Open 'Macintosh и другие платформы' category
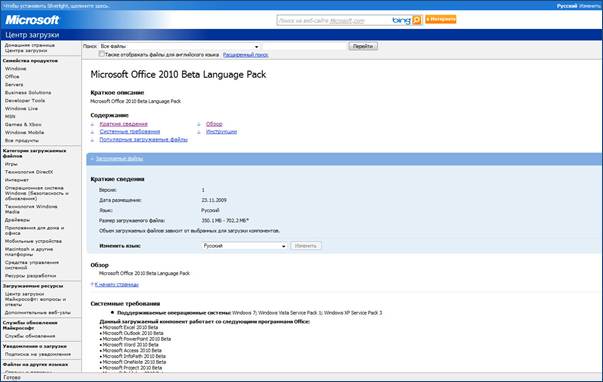This screenshot has height=382, width=603. [x=29, y=252]
